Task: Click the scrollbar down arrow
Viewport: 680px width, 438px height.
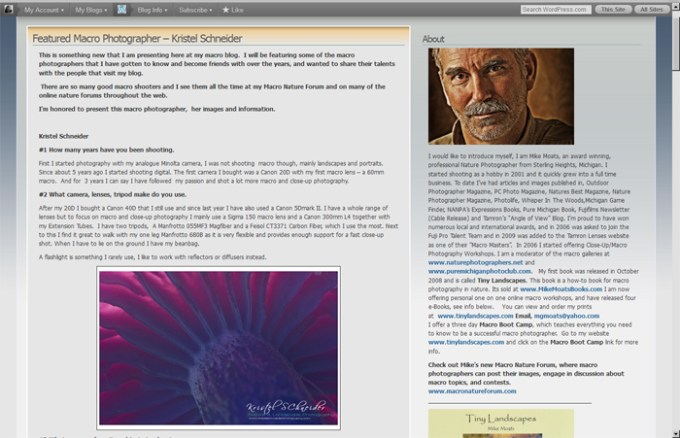Action: tap(673, 432)
